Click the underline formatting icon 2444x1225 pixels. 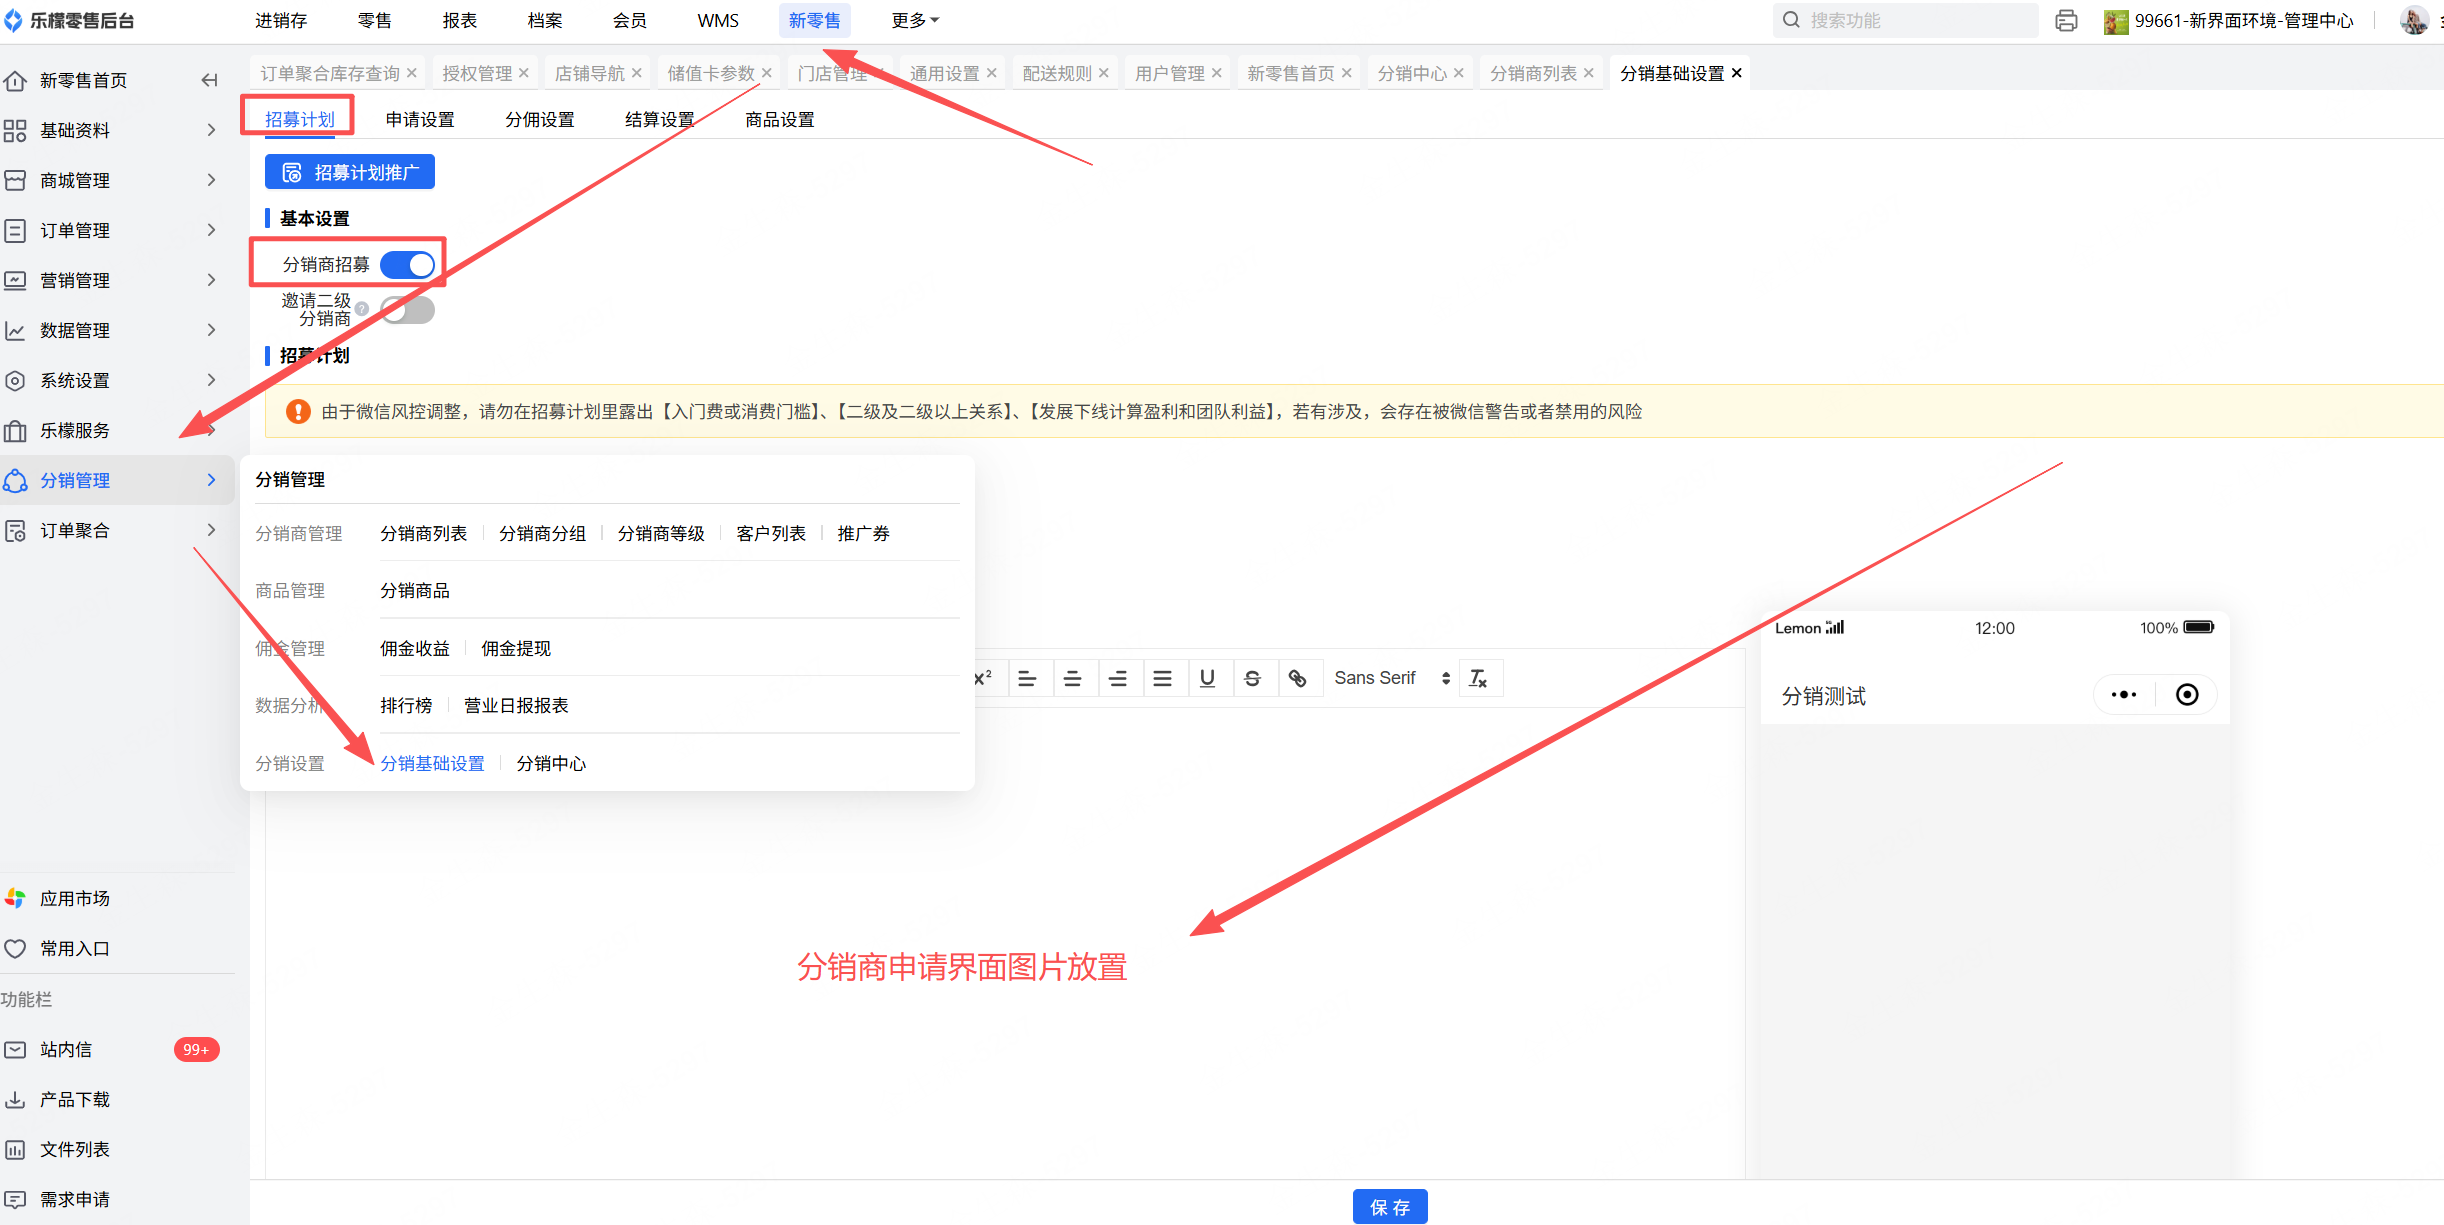coord(1207,678)
